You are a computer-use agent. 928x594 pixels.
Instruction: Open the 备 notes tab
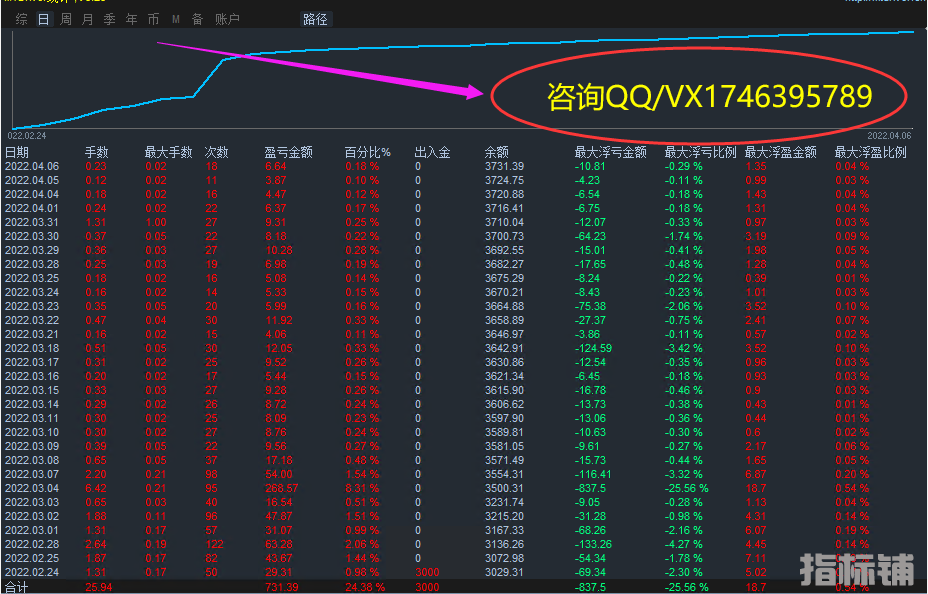[x=197, y=19]
